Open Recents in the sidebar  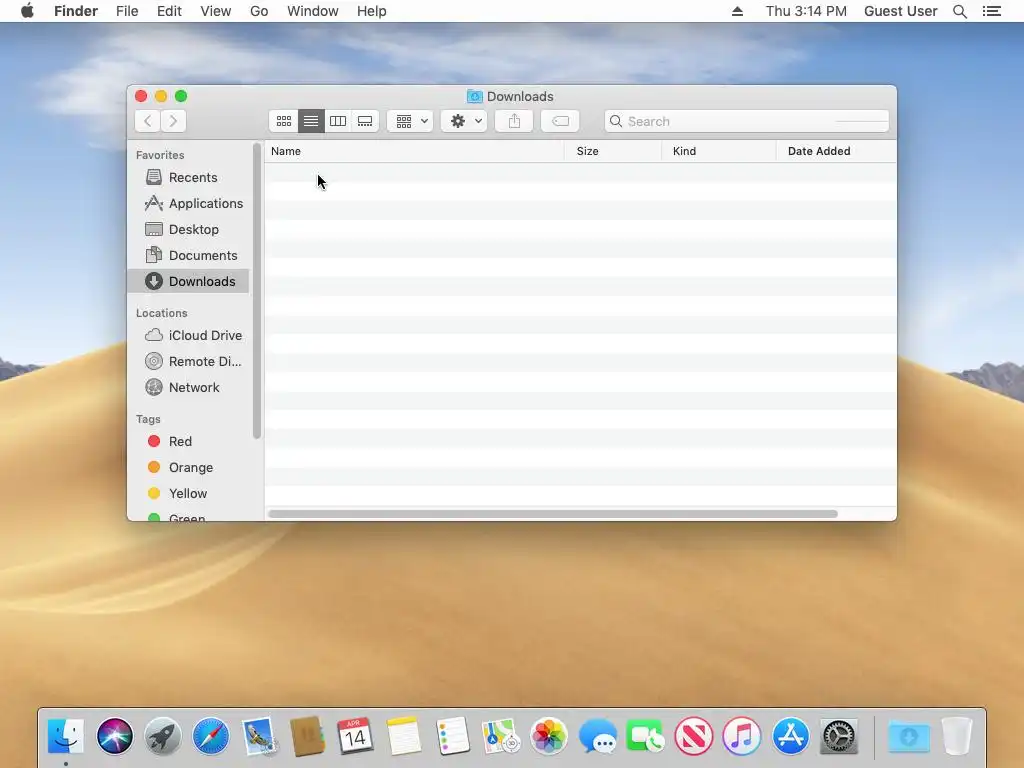click(188, 177)
